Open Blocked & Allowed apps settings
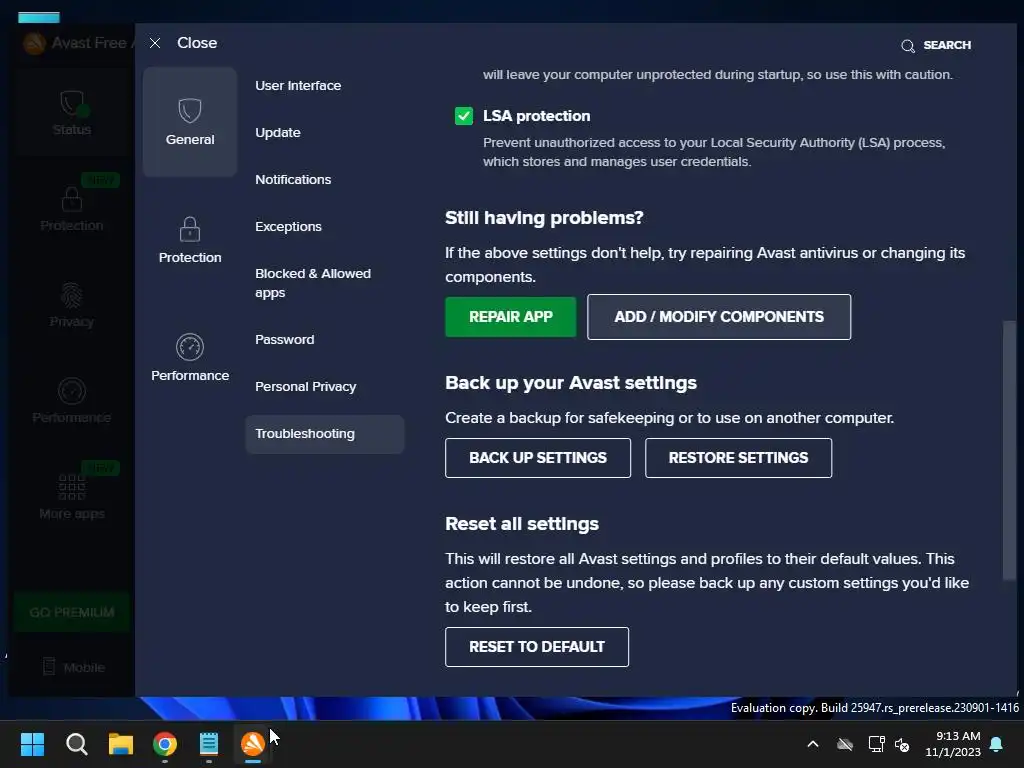 pyautogui.click(x=313, y=283)
